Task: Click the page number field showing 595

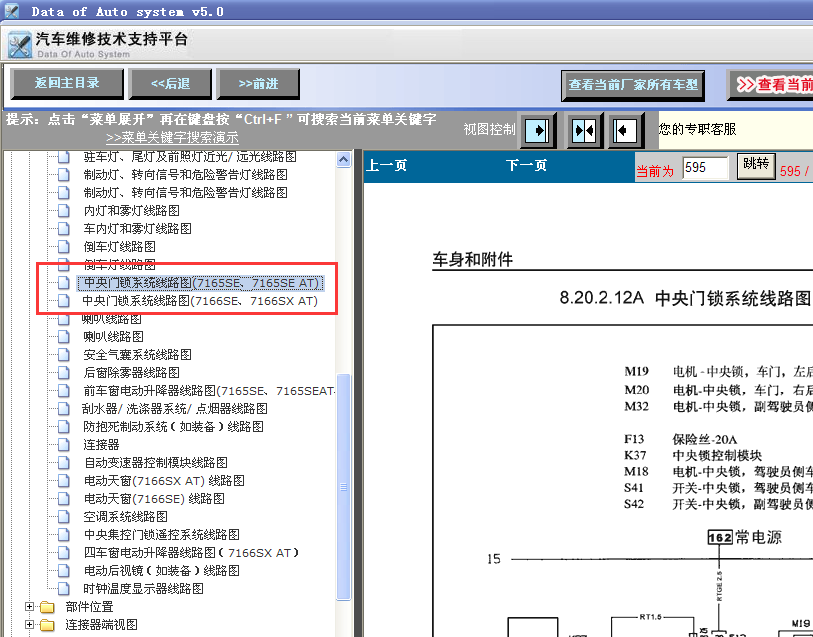Action: 705,168
